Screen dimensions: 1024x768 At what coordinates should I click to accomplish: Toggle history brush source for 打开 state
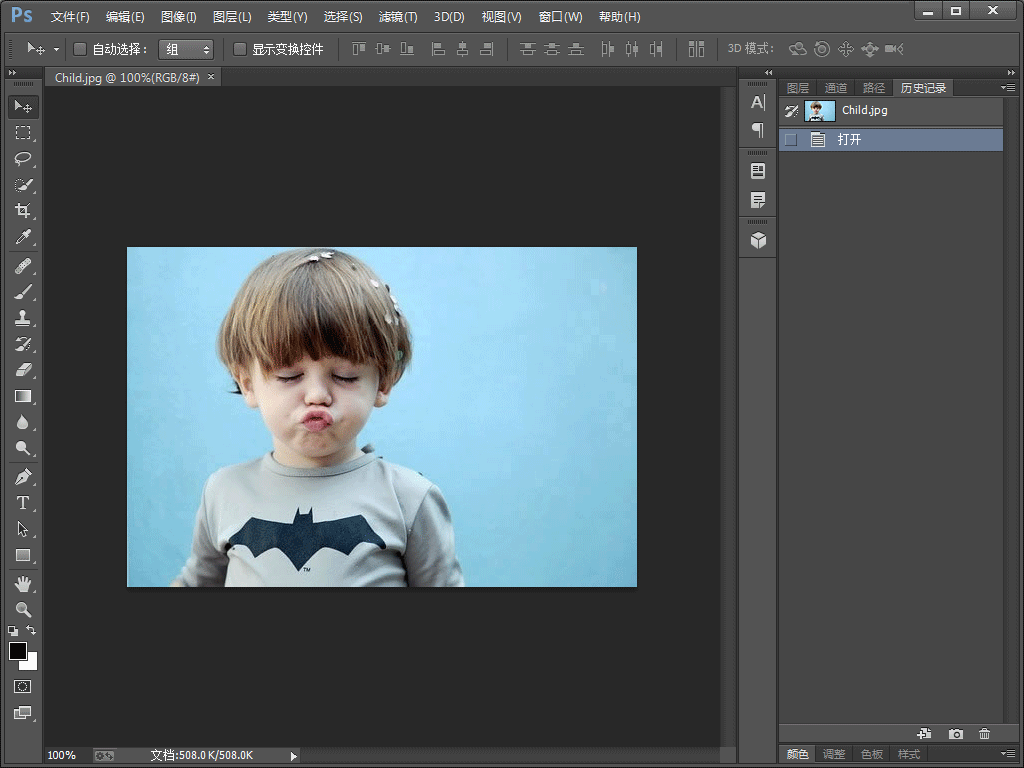coord(791,140)
